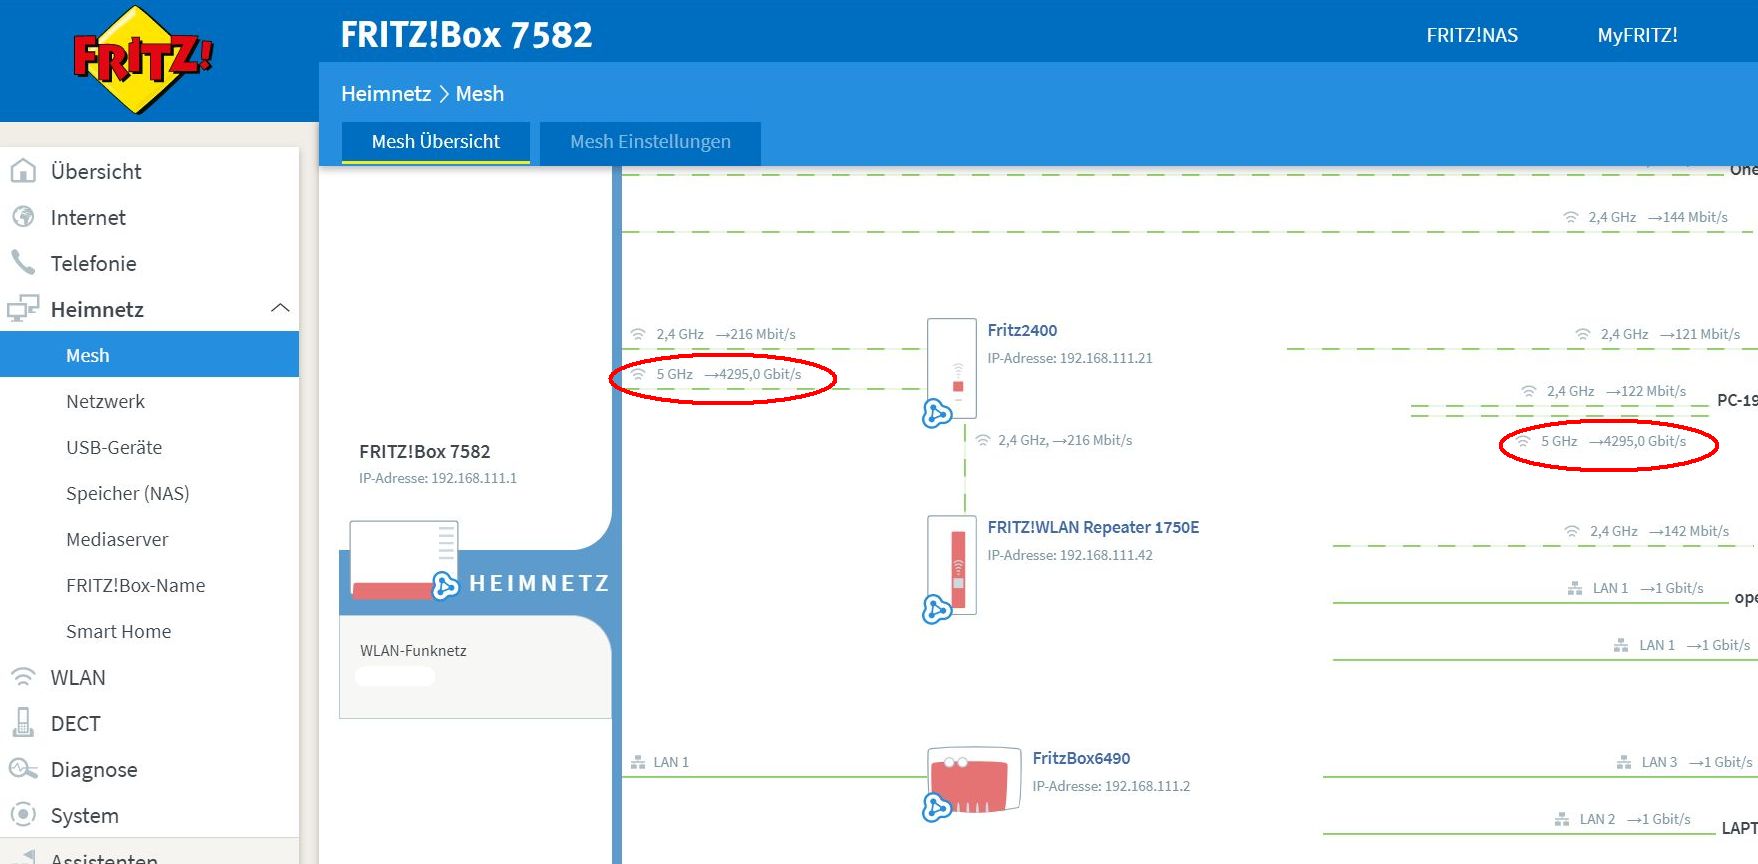
Task: Open MyFRITZ! link in header
Action: coord(1637,35)
